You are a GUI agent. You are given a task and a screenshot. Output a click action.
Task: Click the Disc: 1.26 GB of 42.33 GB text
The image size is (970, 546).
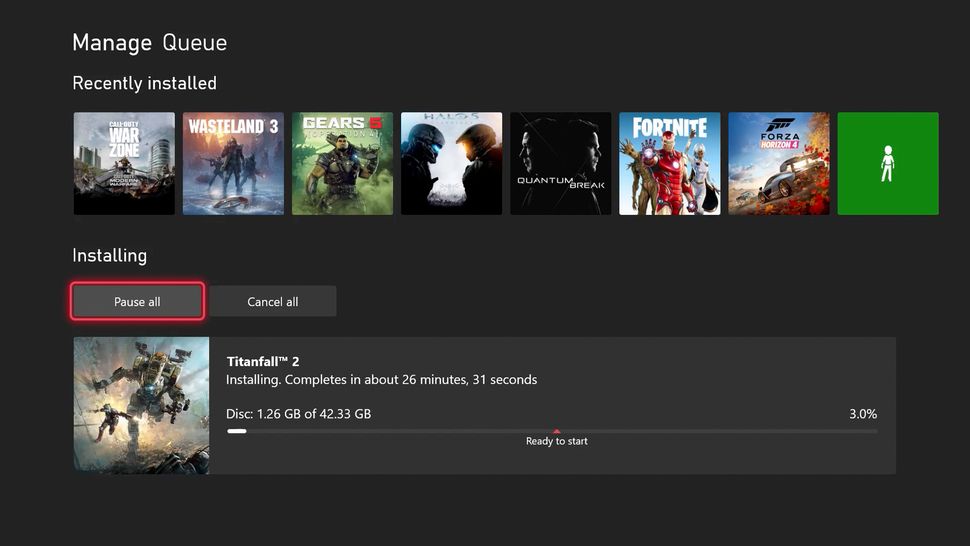click(299, 414)
